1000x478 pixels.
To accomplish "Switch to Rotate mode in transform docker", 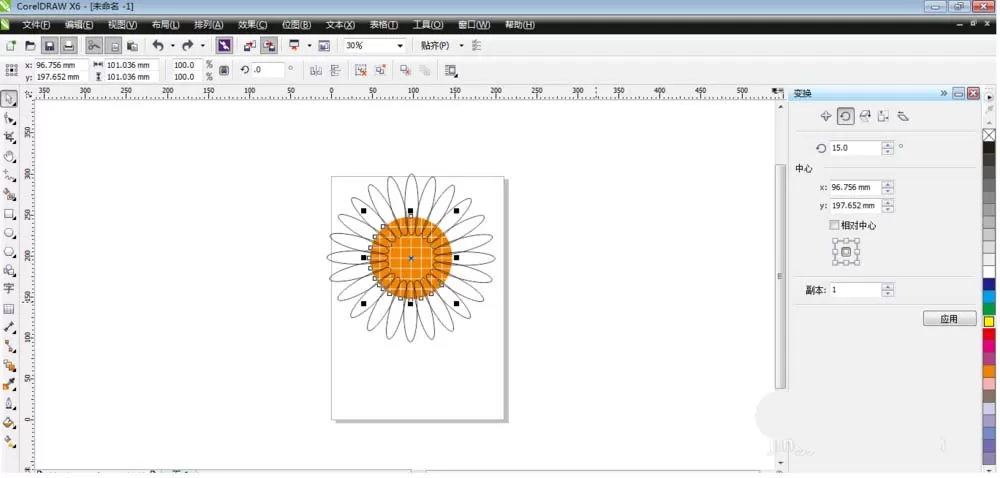I will (x=845, y=116).
